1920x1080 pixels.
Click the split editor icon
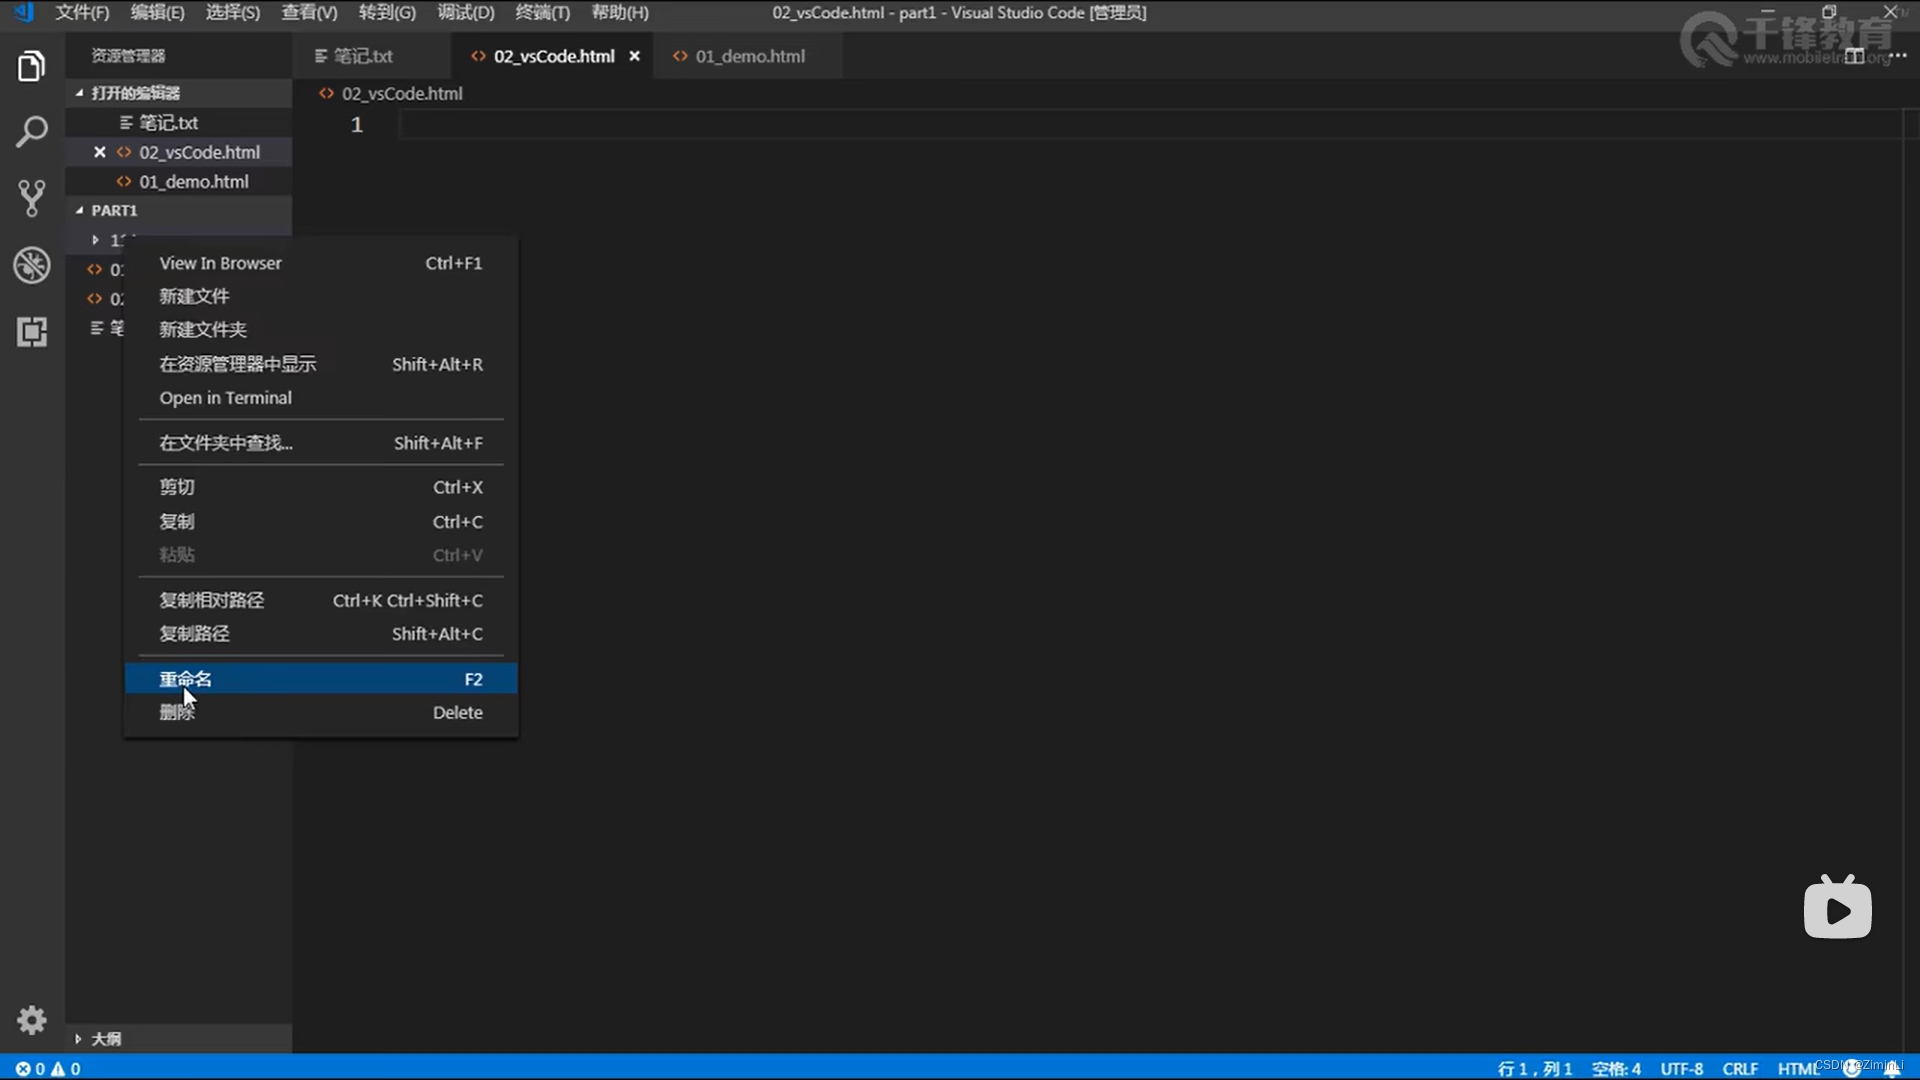(1854, 56)
